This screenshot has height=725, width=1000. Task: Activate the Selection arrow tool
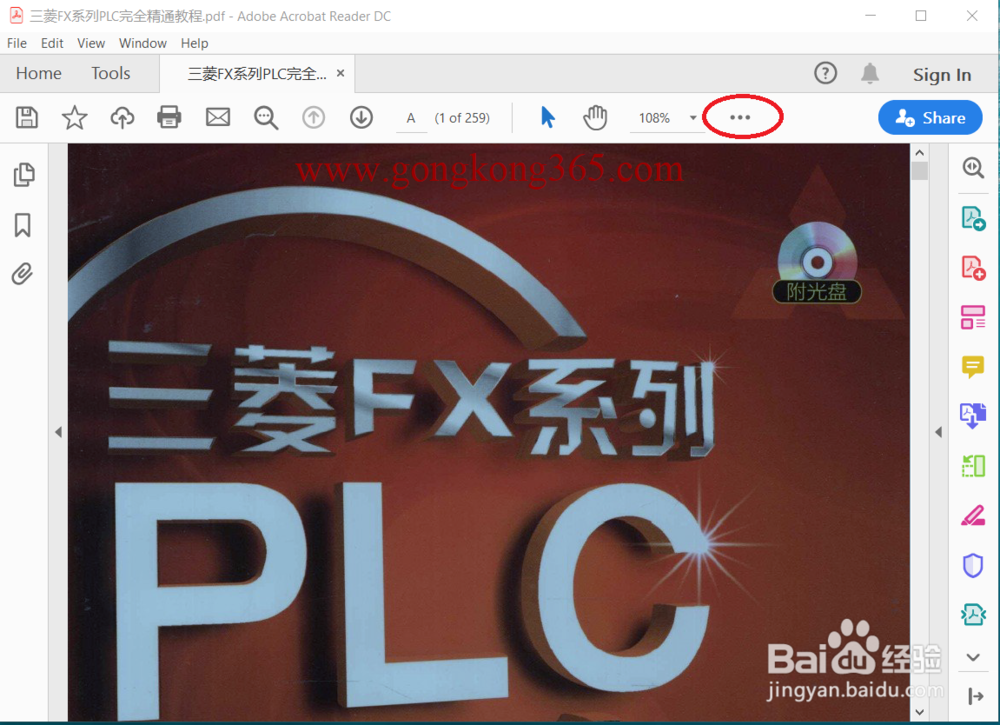[547, 117]
